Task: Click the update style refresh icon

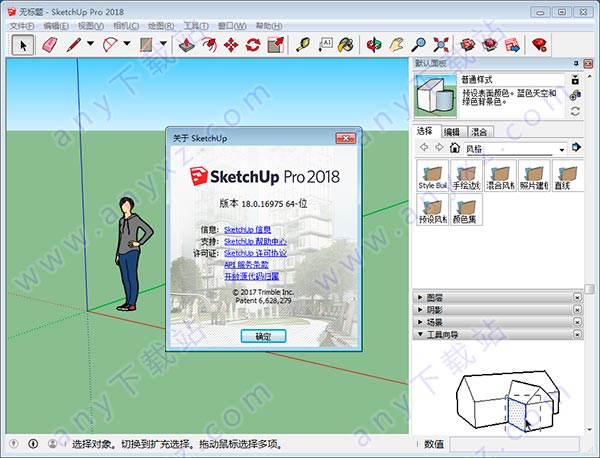Action: coord(575,111)
